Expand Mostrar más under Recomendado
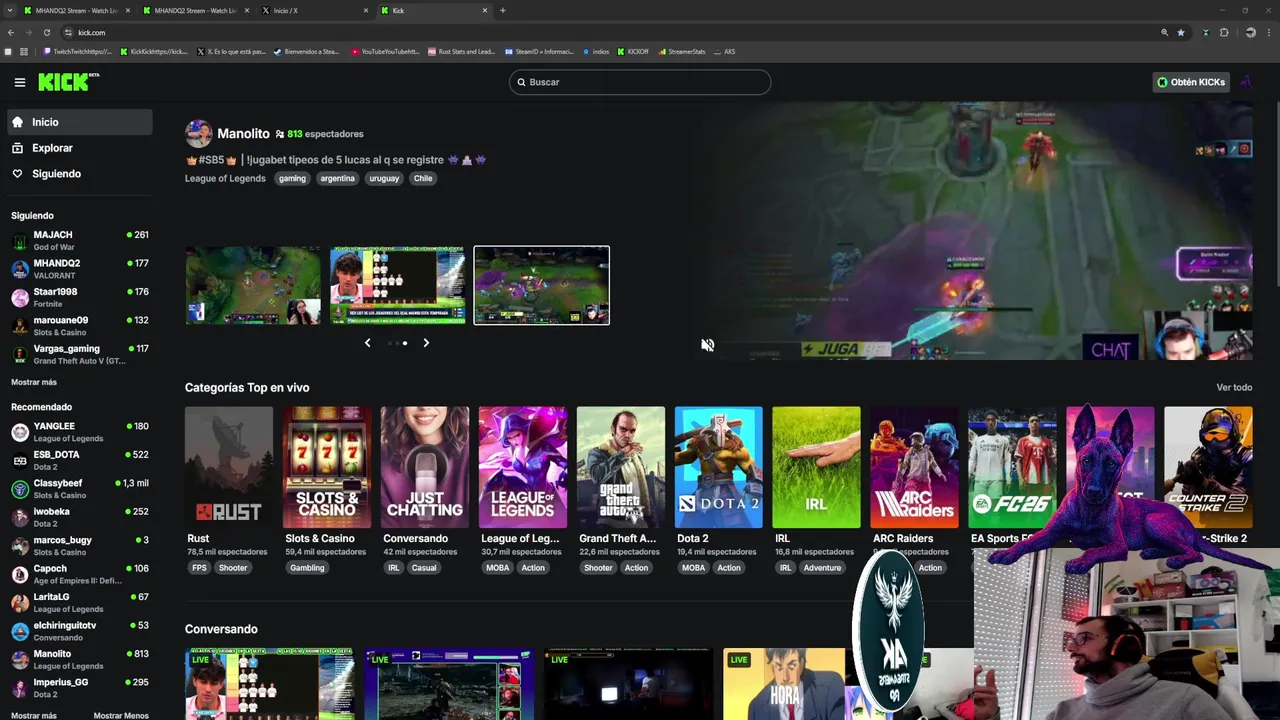This screenshot has width=1280, height=720. pyautogui.click(x=34, y=716)
